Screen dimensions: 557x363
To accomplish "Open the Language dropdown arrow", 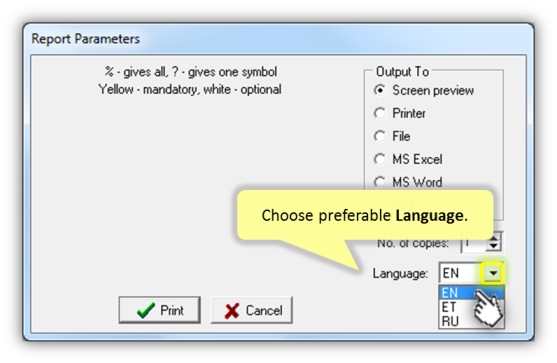I will click(492, 273).
